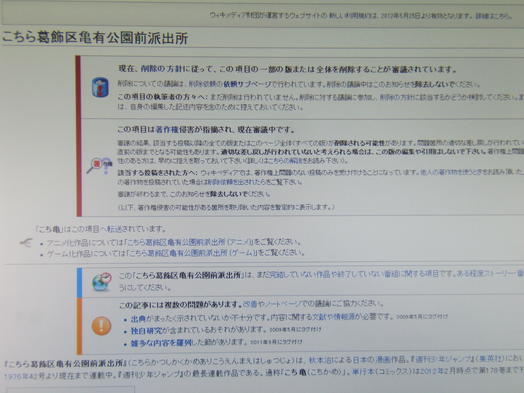Open the 独自研究 link in issues list

click(x=146, y=331)
